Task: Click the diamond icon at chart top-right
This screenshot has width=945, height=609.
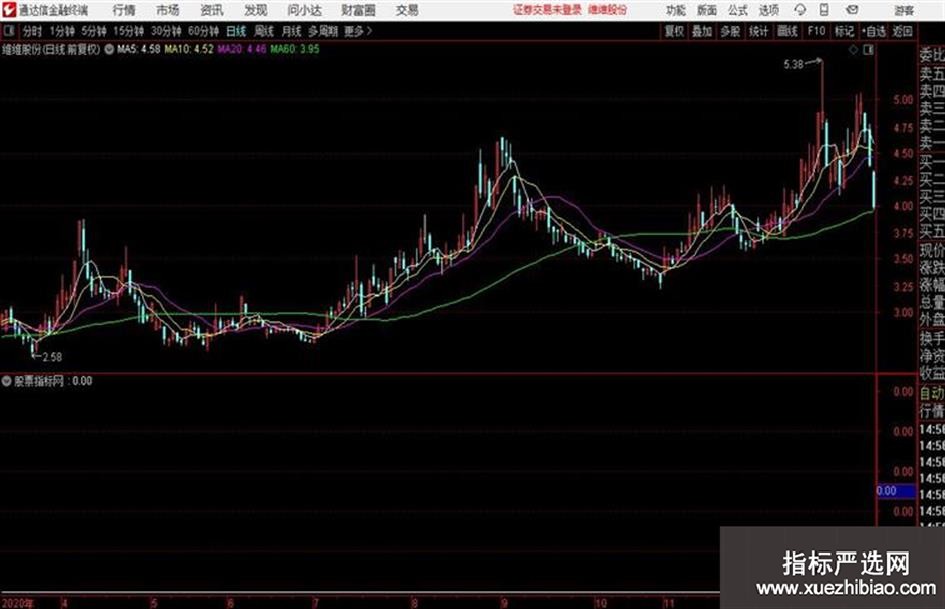Action: coord(853,50)
